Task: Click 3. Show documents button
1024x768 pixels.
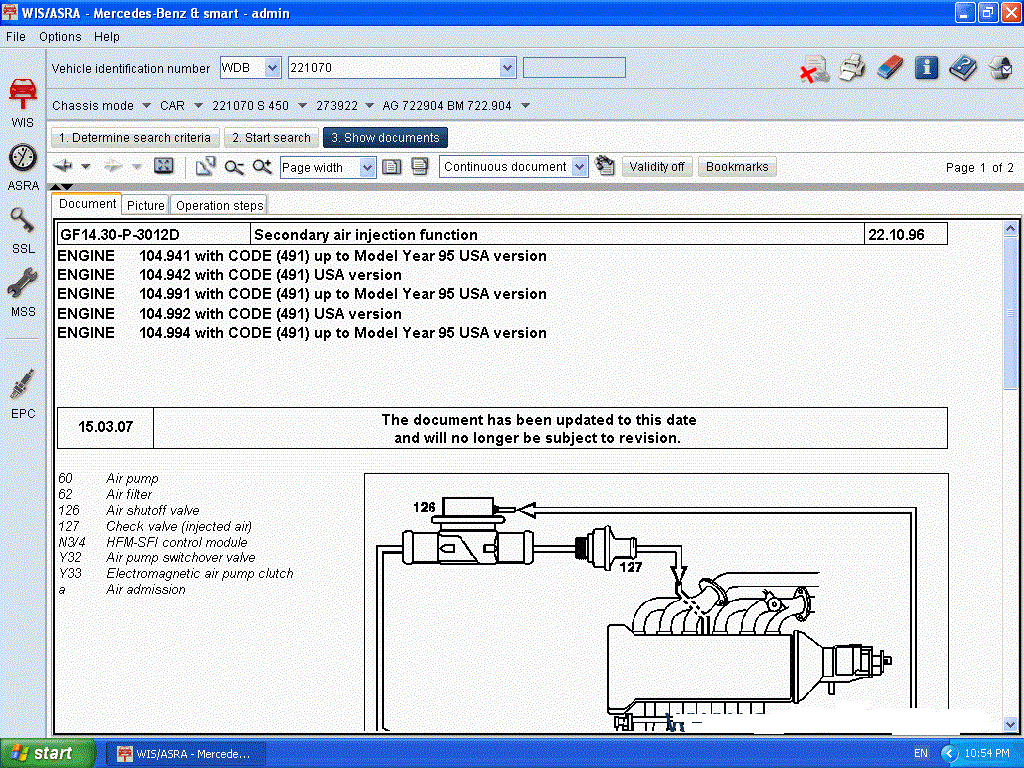Action: click(385, 138)
